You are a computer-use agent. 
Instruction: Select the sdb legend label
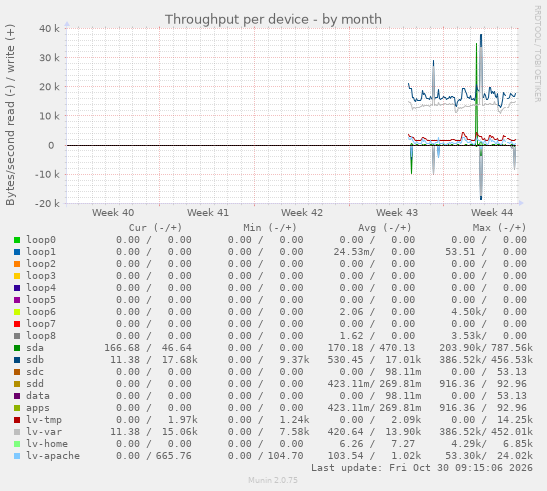pos(35,360)
